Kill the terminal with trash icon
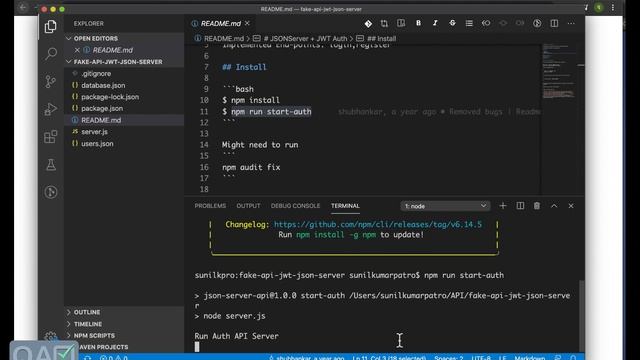Viewport: 640px width, 360px height. [537, 206]
